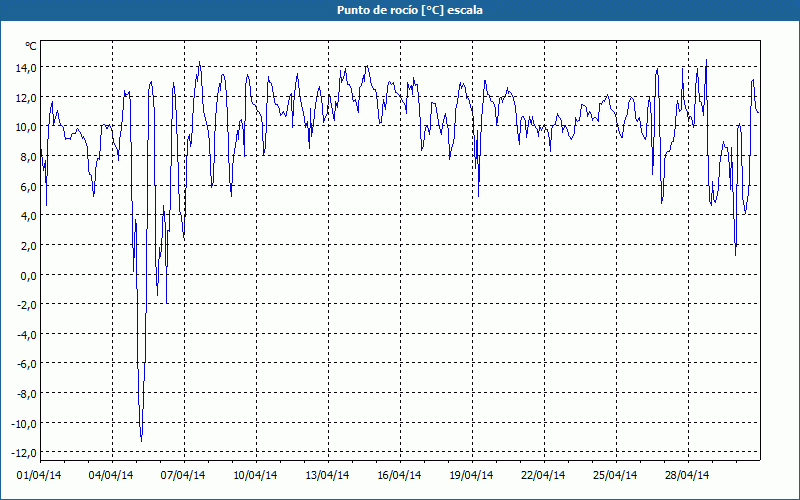Click the 13/04/14 date label

pos(327,475)
